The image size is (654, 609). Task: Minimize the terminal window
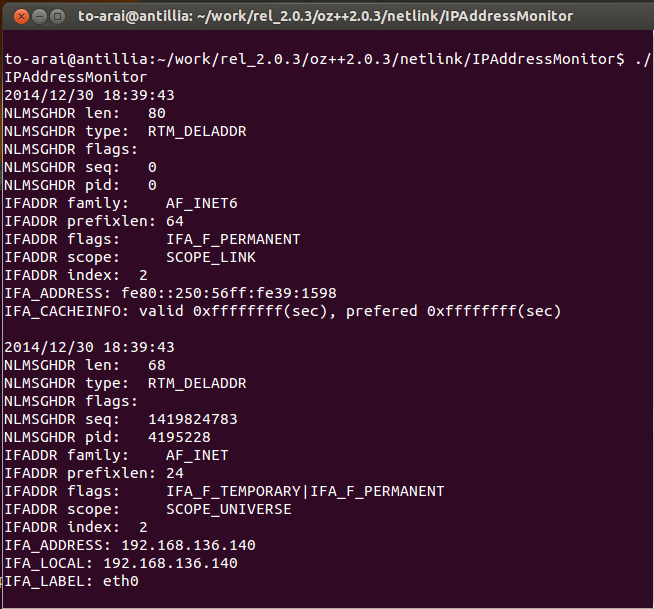[x=40, y=17]
